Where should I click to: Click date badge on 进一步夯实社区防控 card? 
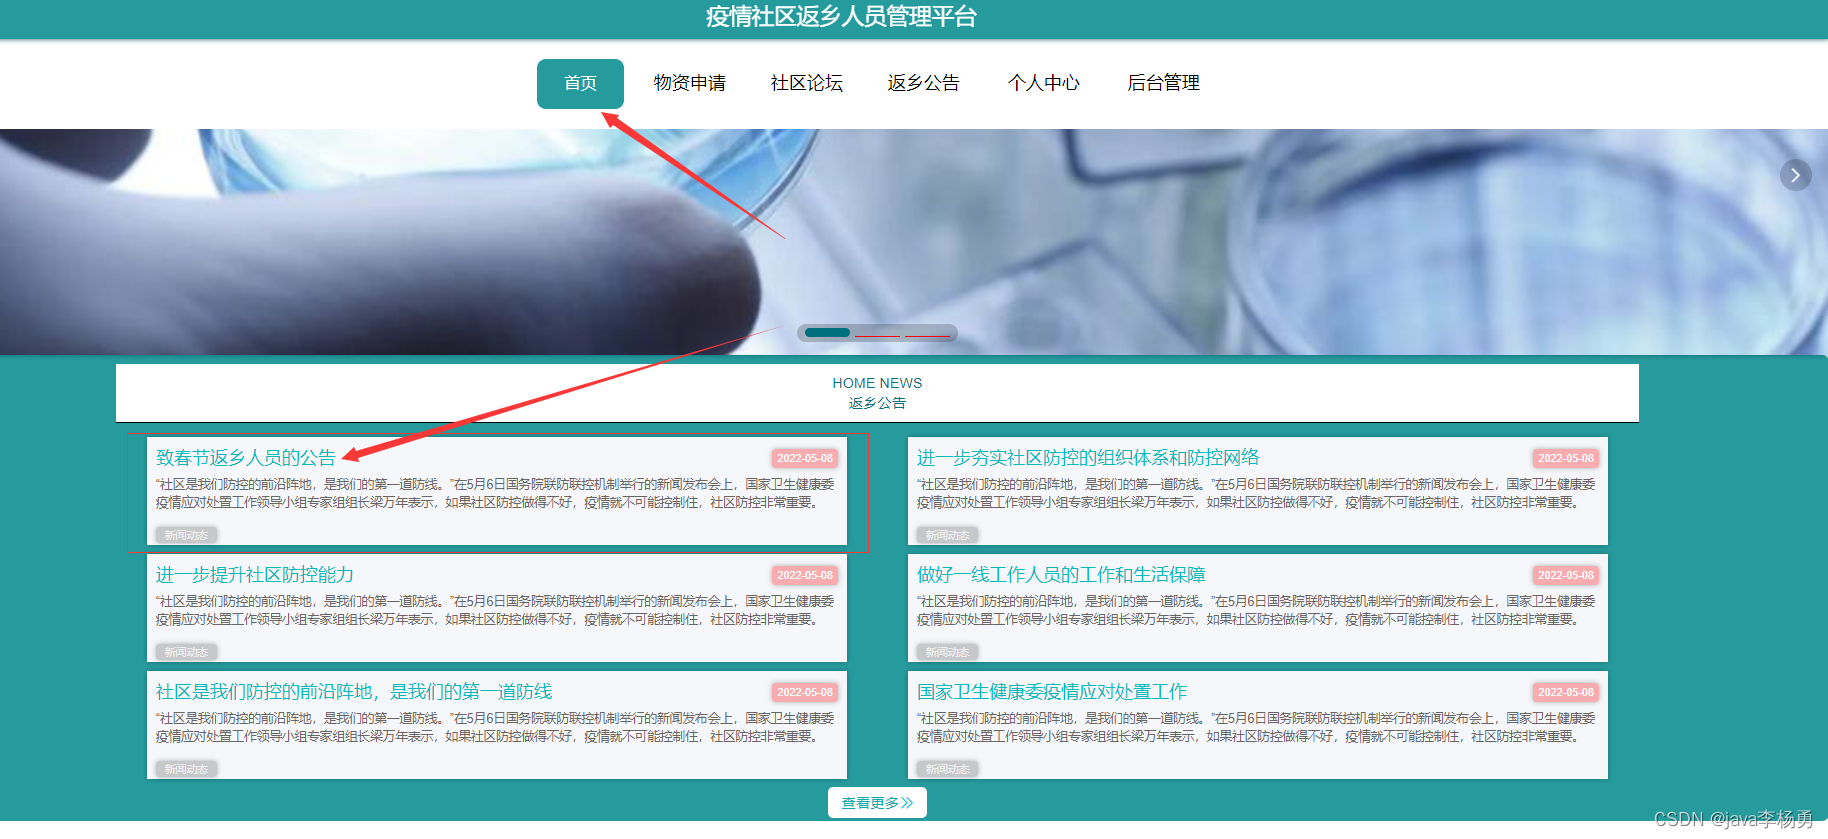(x=1566, y=458)
